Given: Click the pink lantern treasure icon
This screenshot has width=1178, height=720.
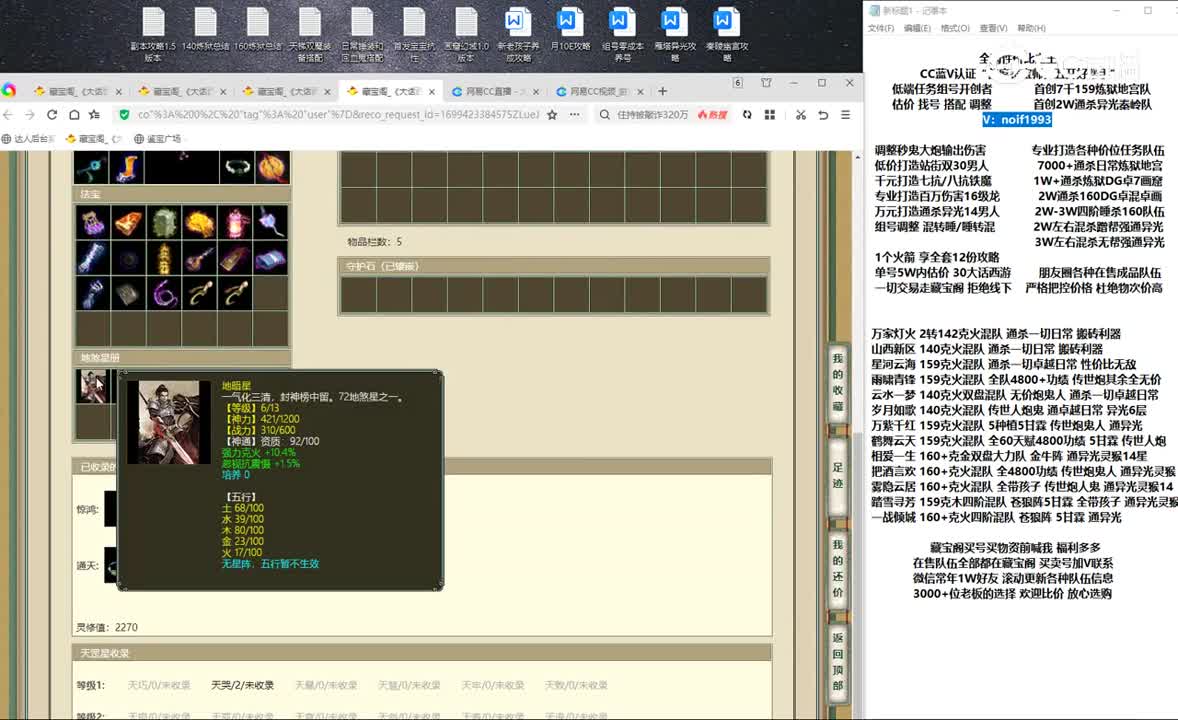Looking at the screenshot, I should point(234,222).
